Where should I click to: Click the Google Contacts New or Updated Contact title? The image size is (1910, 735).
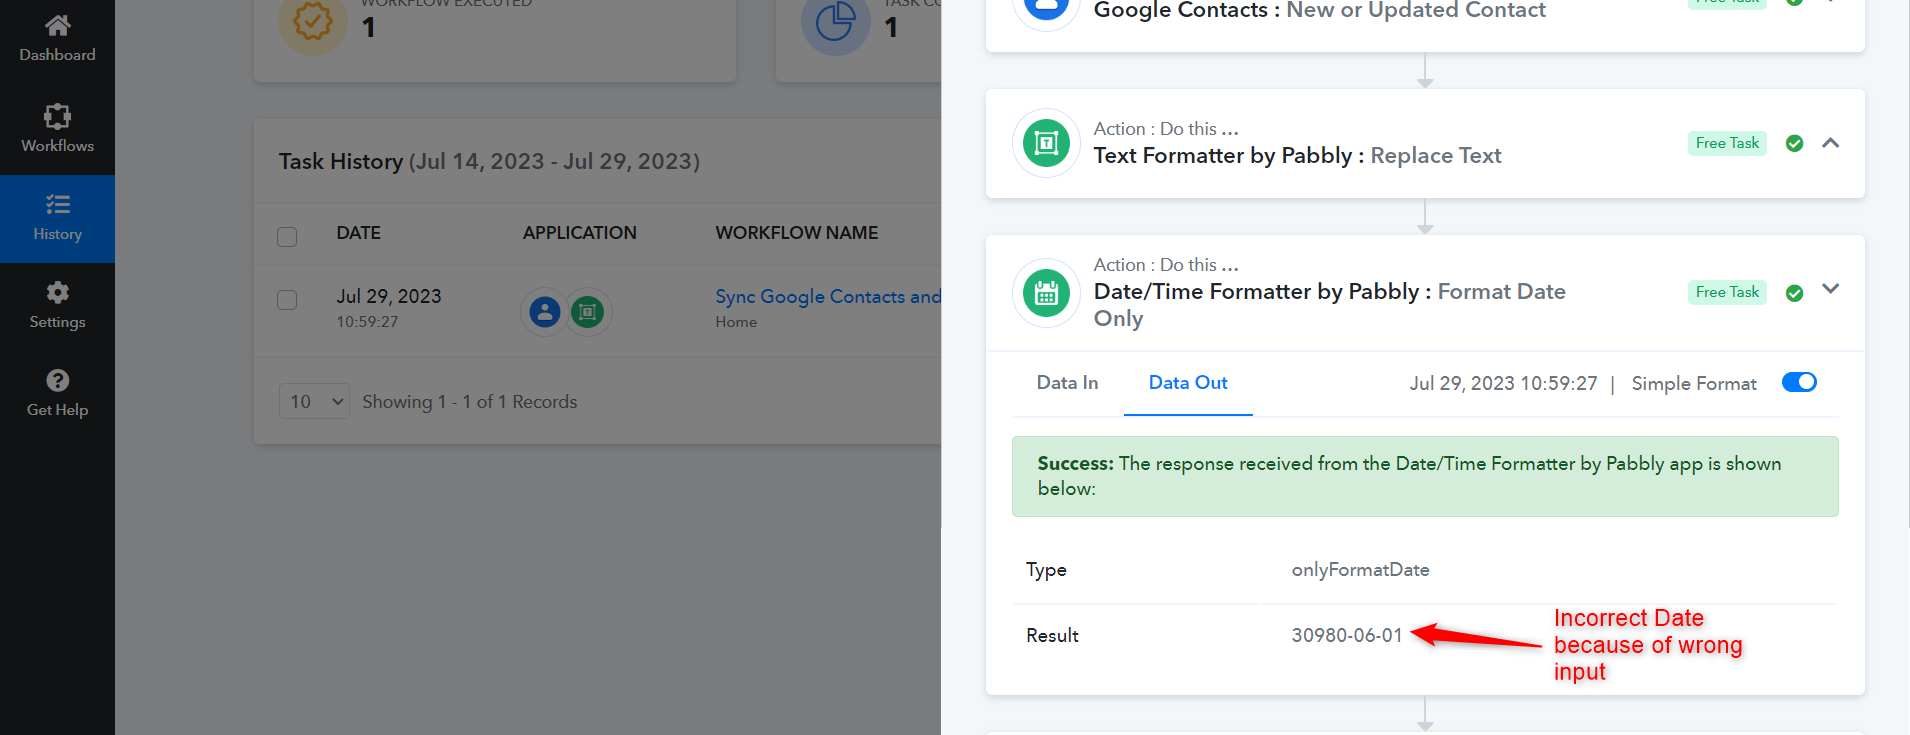point(1319,10)
